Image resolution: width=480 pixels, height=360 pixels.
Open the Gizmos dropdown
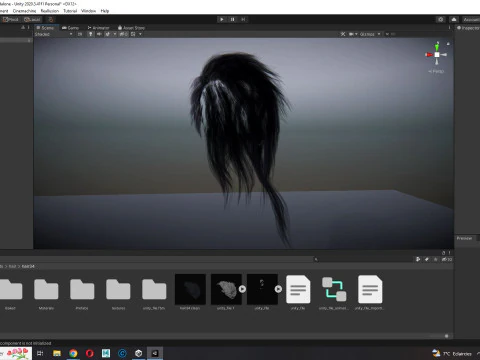(x=370, y=34)
